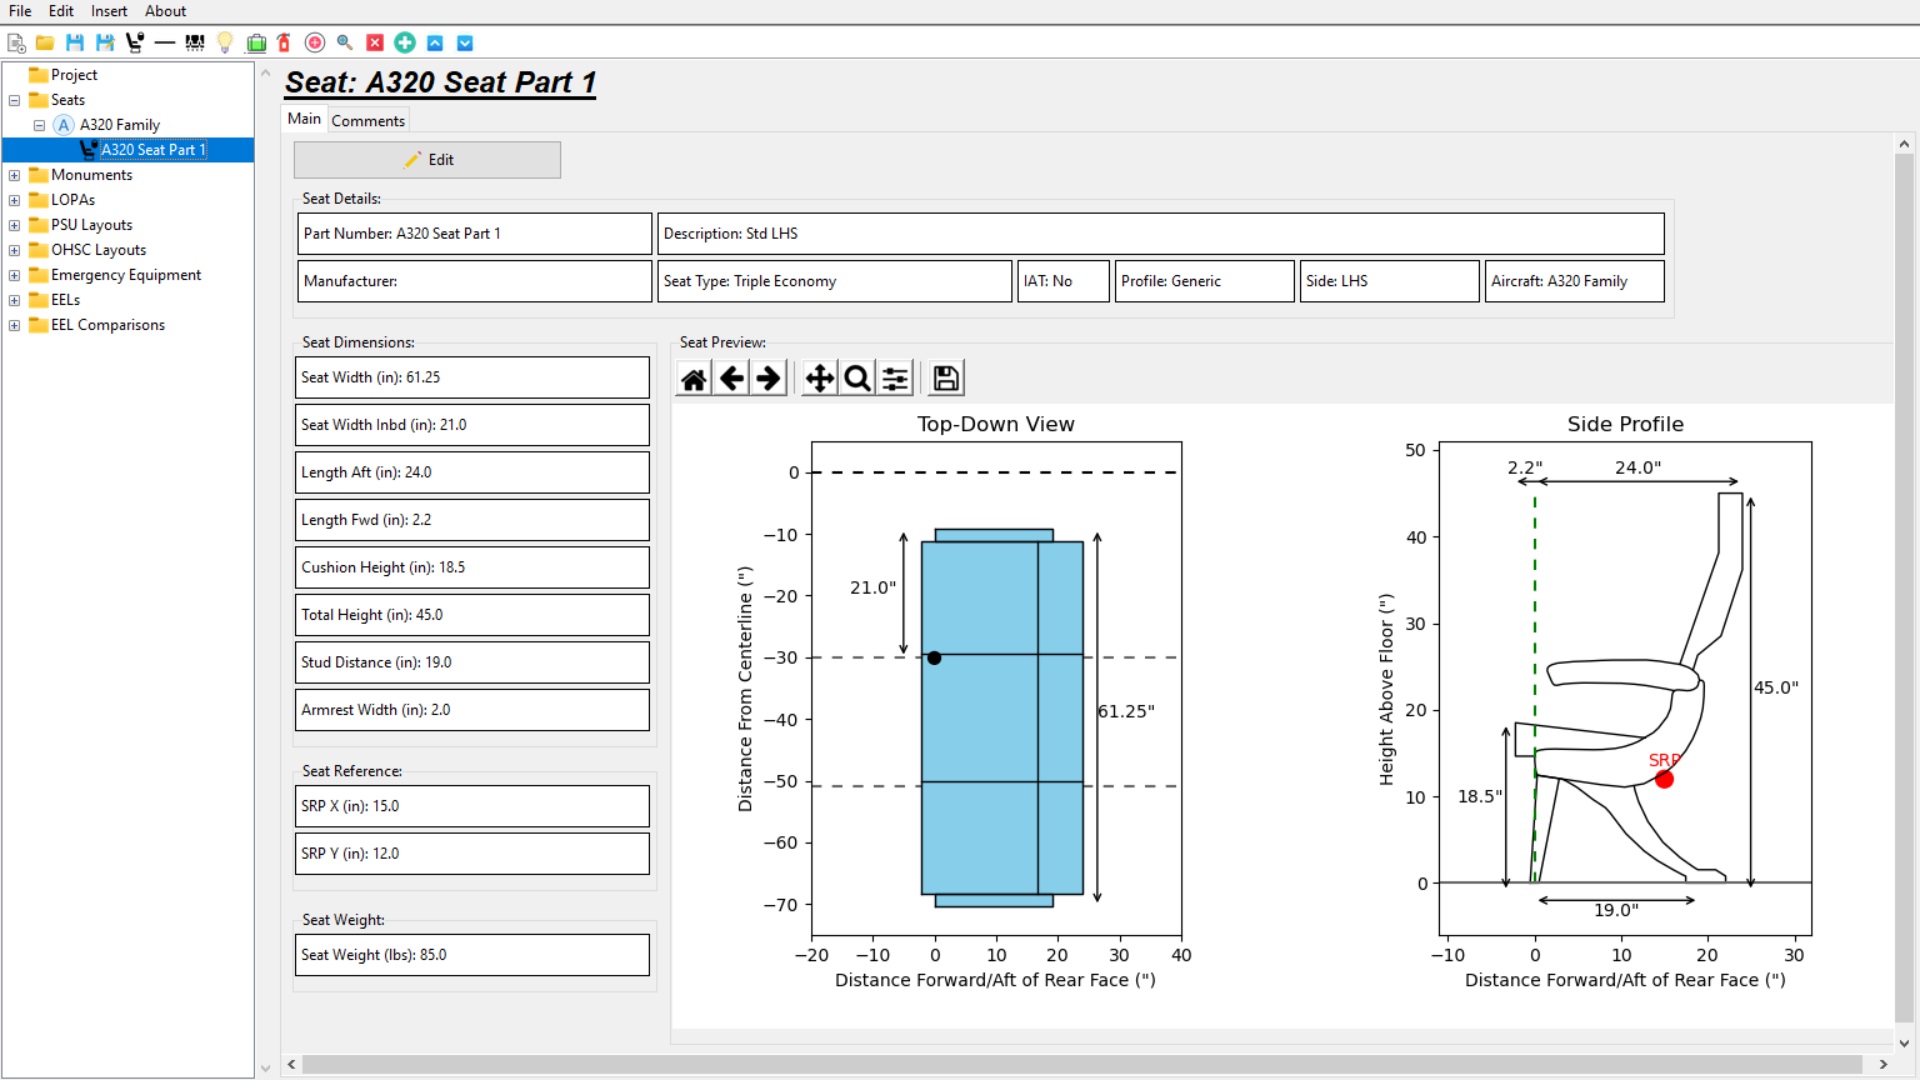Click the right arrow of the horizontal scrollbar
The width and height of the screenshot is (1920, 1080).
pyautogui.click(x=1883, y=1065)
